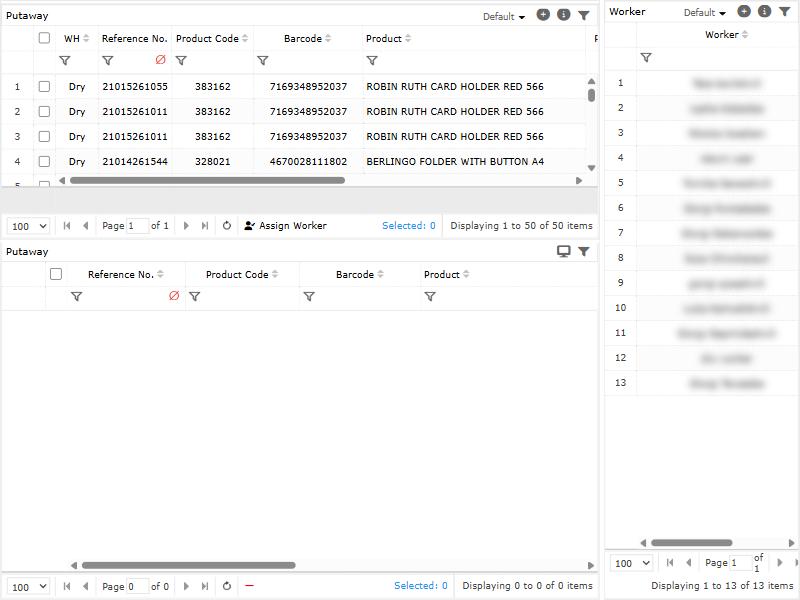Image resolution: width=800 pixels, height=600 pixels.
Task: Open Default view dropdown in top Putaway panel
Action: click(x=504, y=16)
